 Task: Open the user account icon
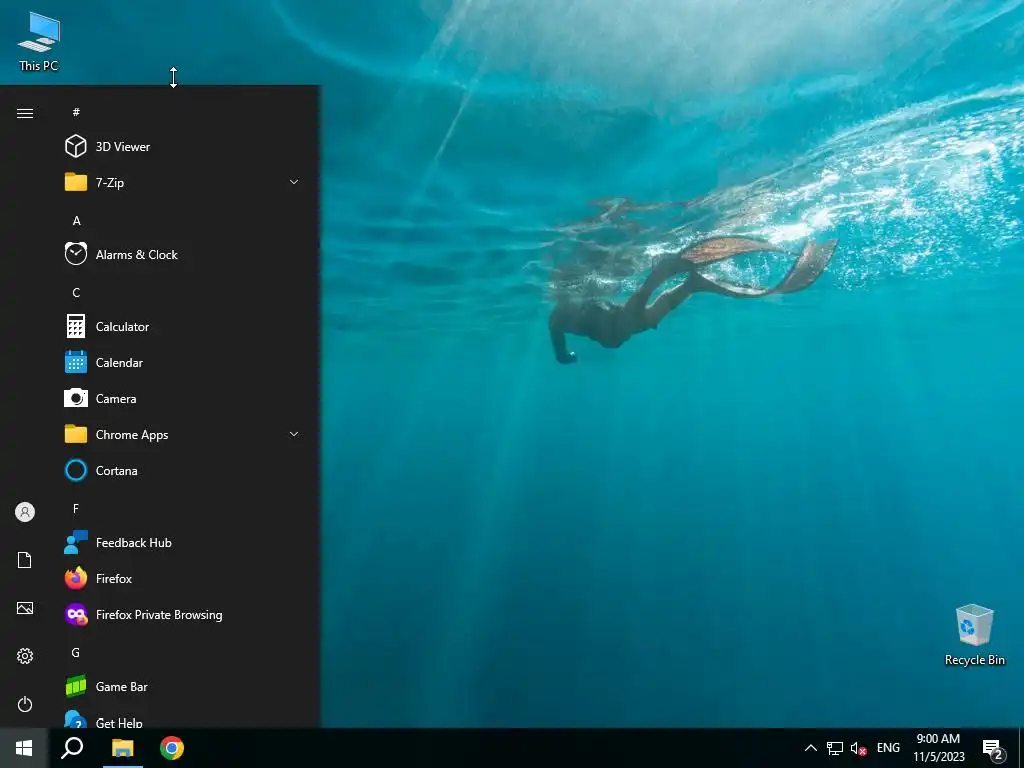pyautogui.click(x=25, y=512)
